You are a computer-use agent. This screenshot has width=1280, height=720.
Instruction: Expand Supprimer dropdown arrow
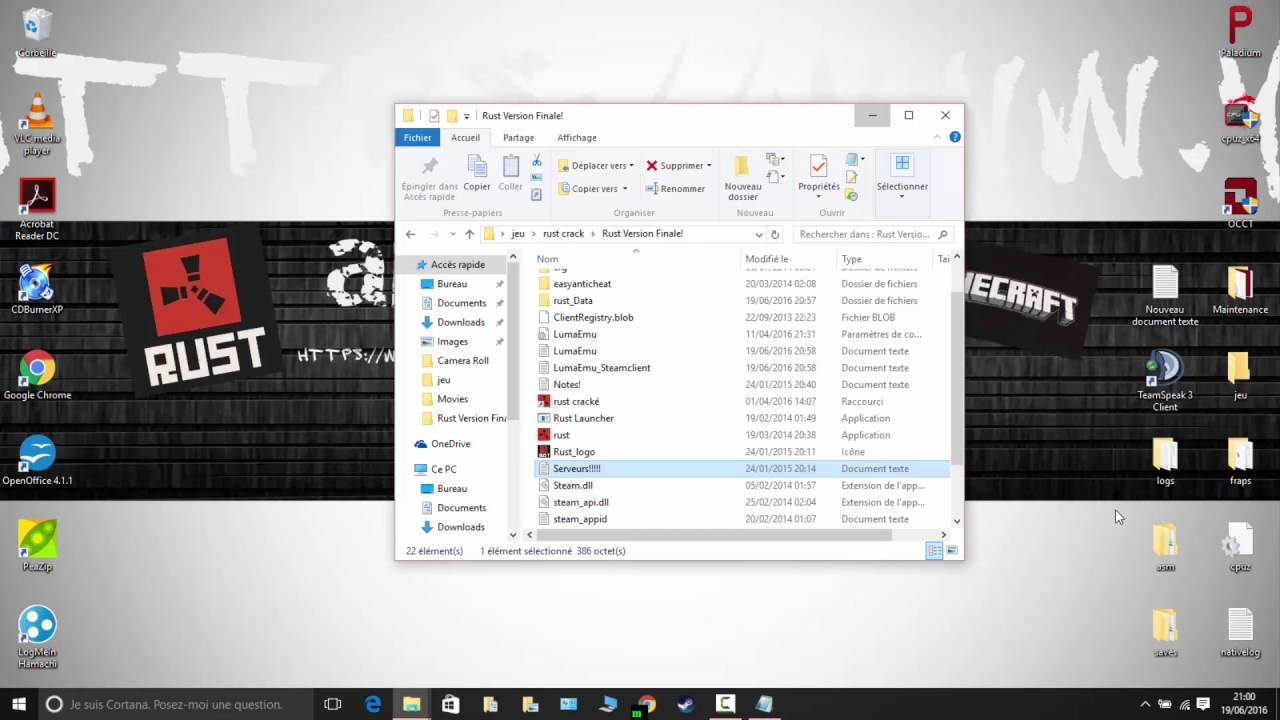[709, 166]
